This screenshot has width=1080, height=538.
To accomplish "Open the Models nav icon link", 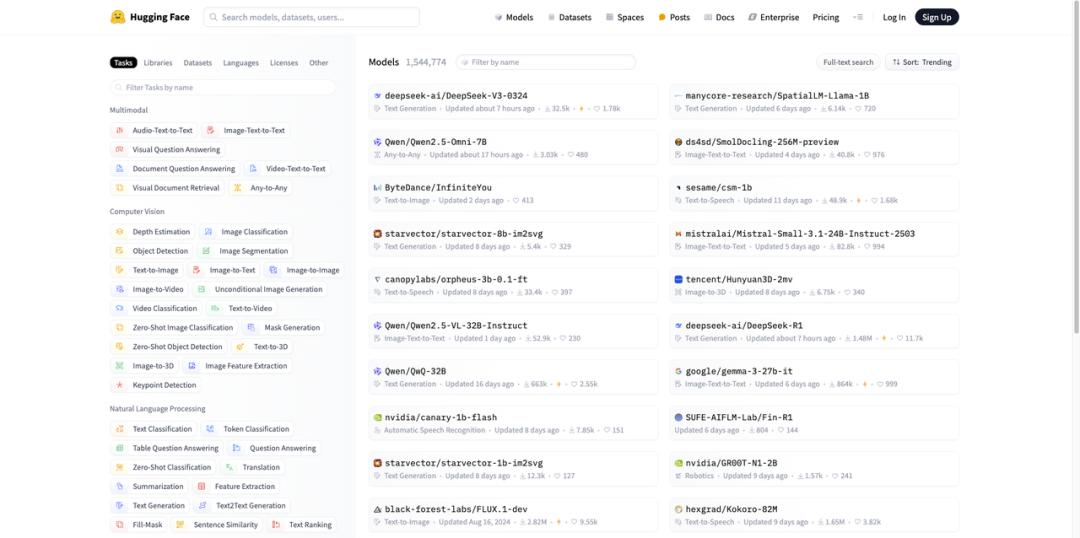I will [499, 17].
